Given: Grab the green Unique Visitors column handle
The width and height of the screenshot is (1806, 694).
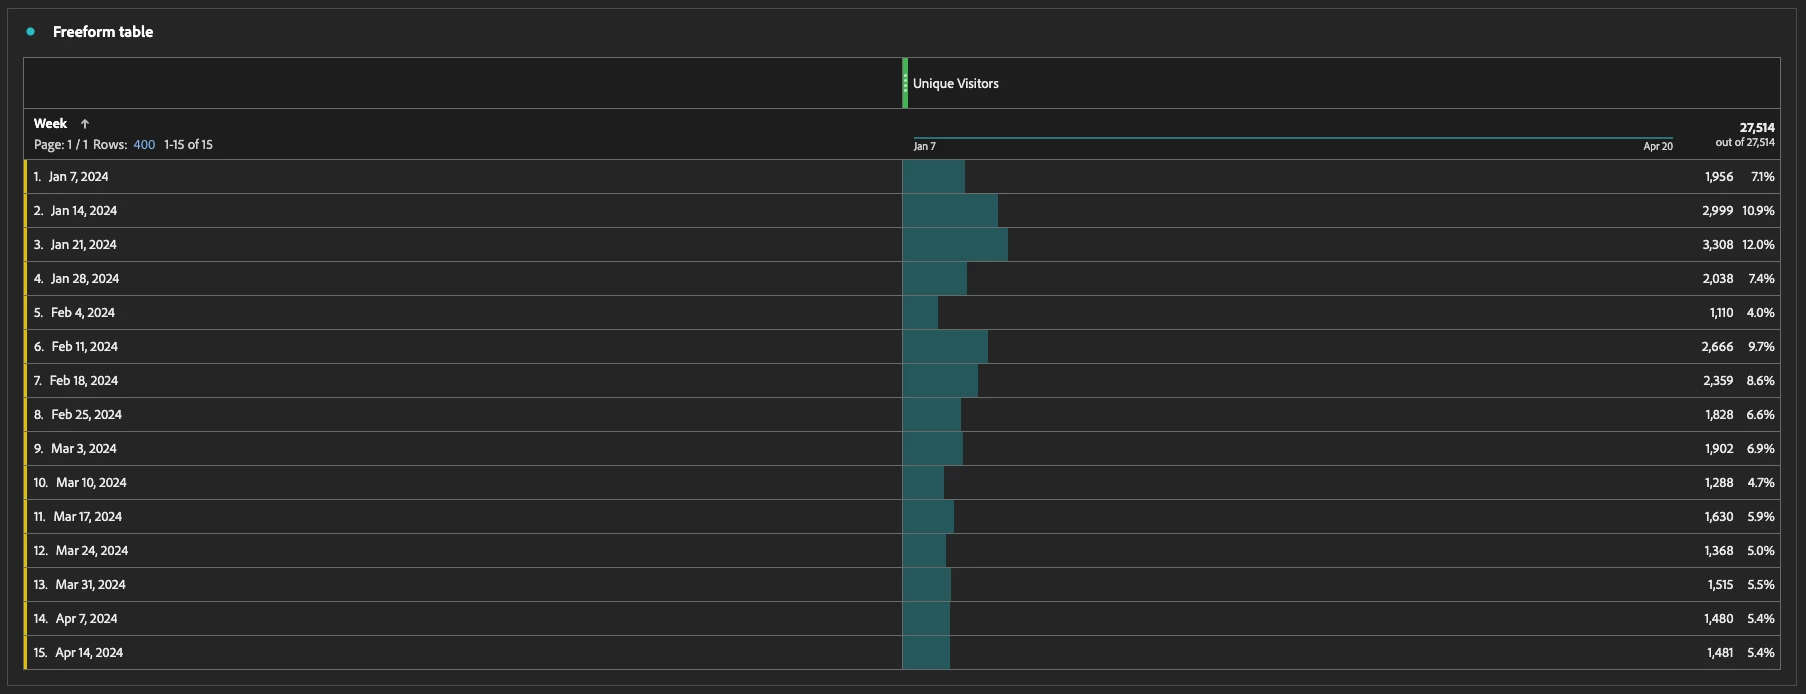Looking at the screenshot, I should pyautogui.click(x=905, y=83).
